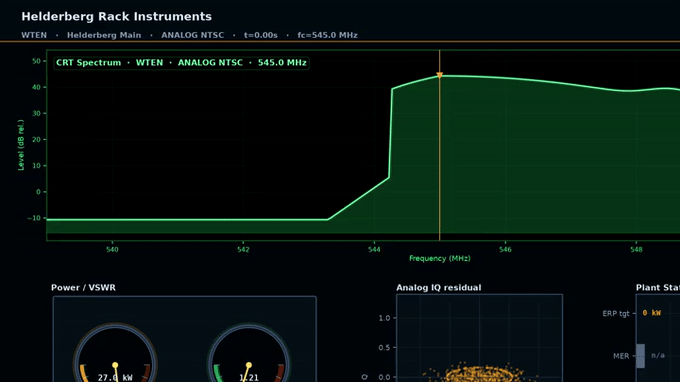Click the 'CRT Spectrum' plot label box
Image resolution: width=680 pixels, height=382 pixels.
[x=181, y=62]
